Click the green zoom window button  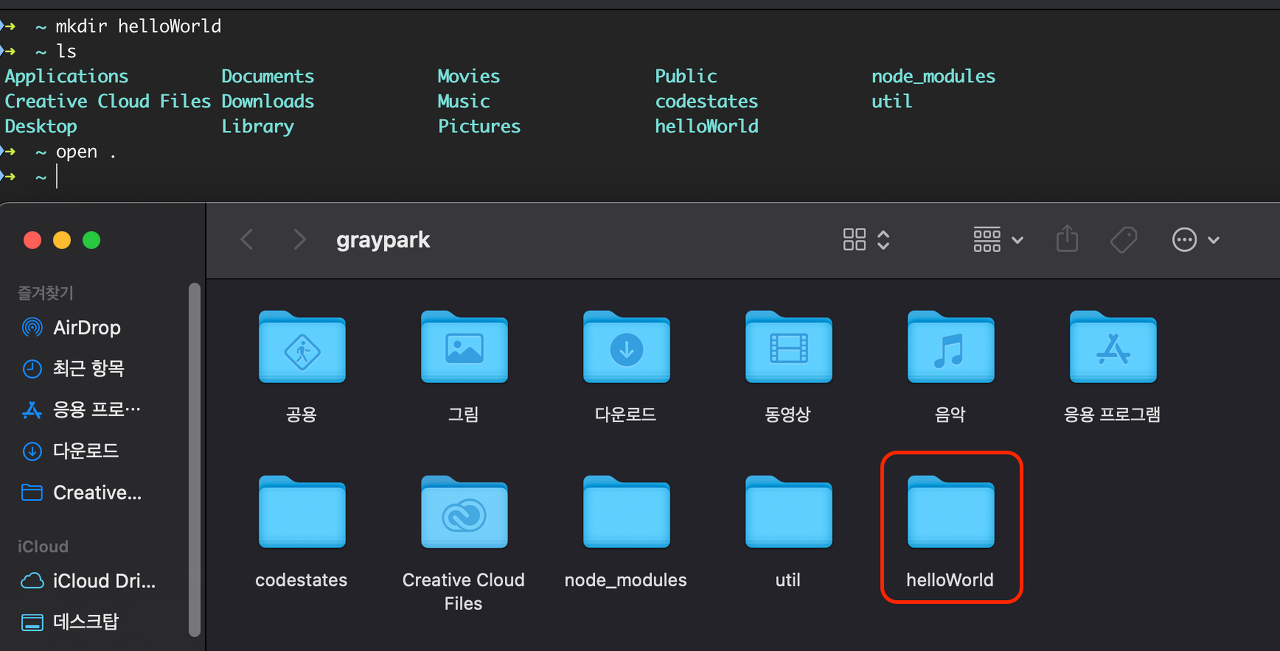[x=91, y=240]
